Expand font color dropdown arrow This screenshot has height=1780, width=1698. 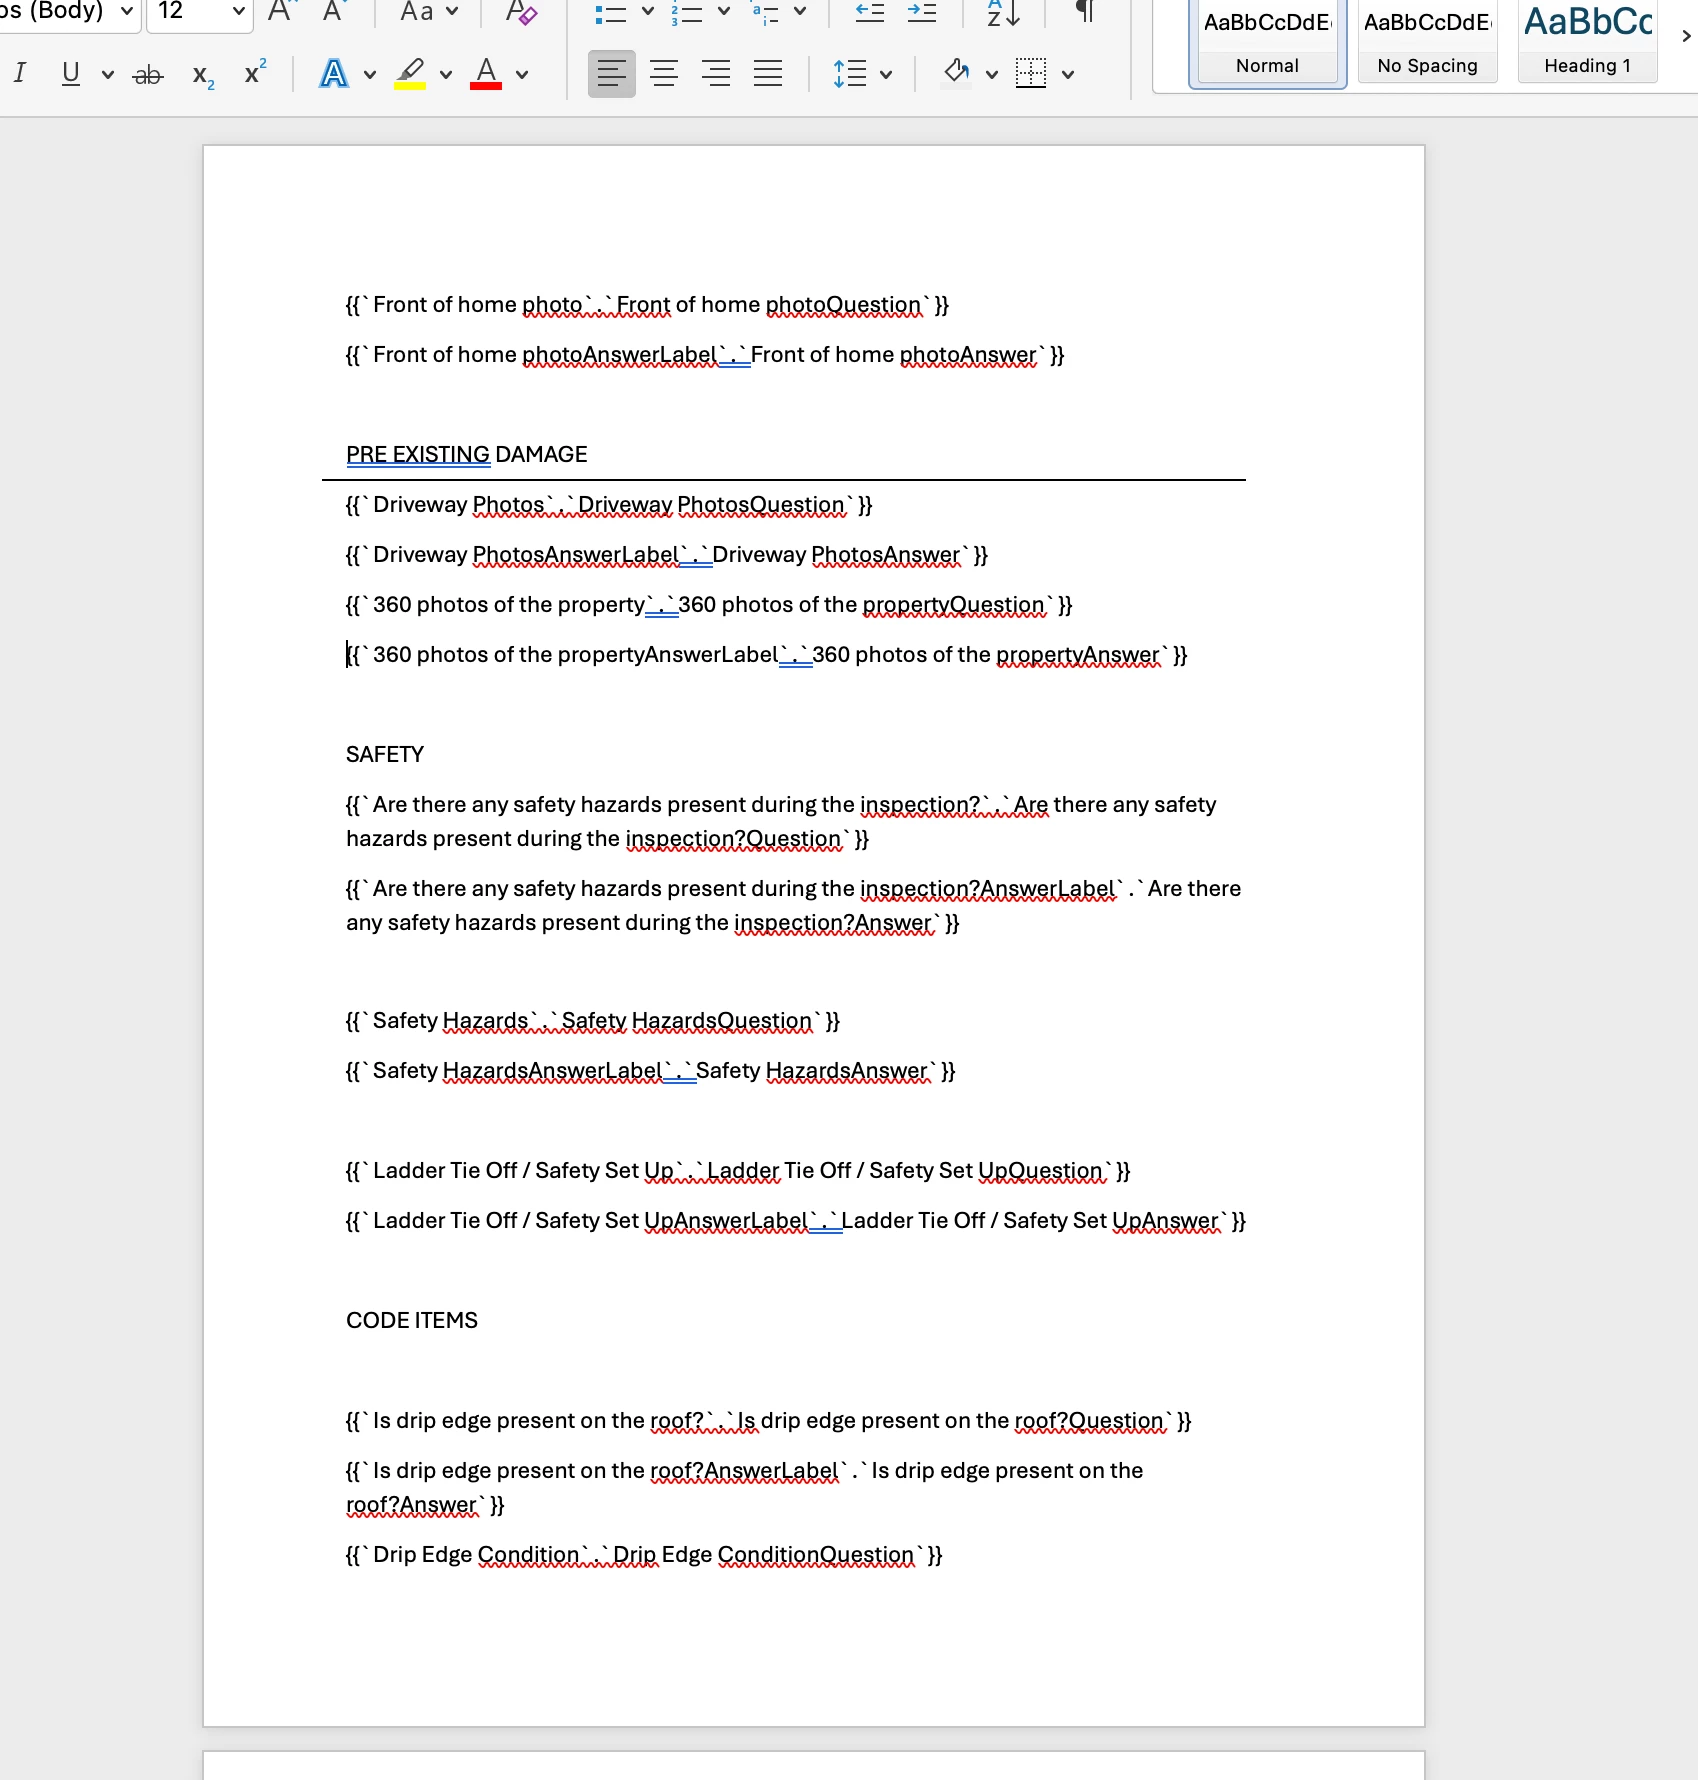(x=522, y=74)
